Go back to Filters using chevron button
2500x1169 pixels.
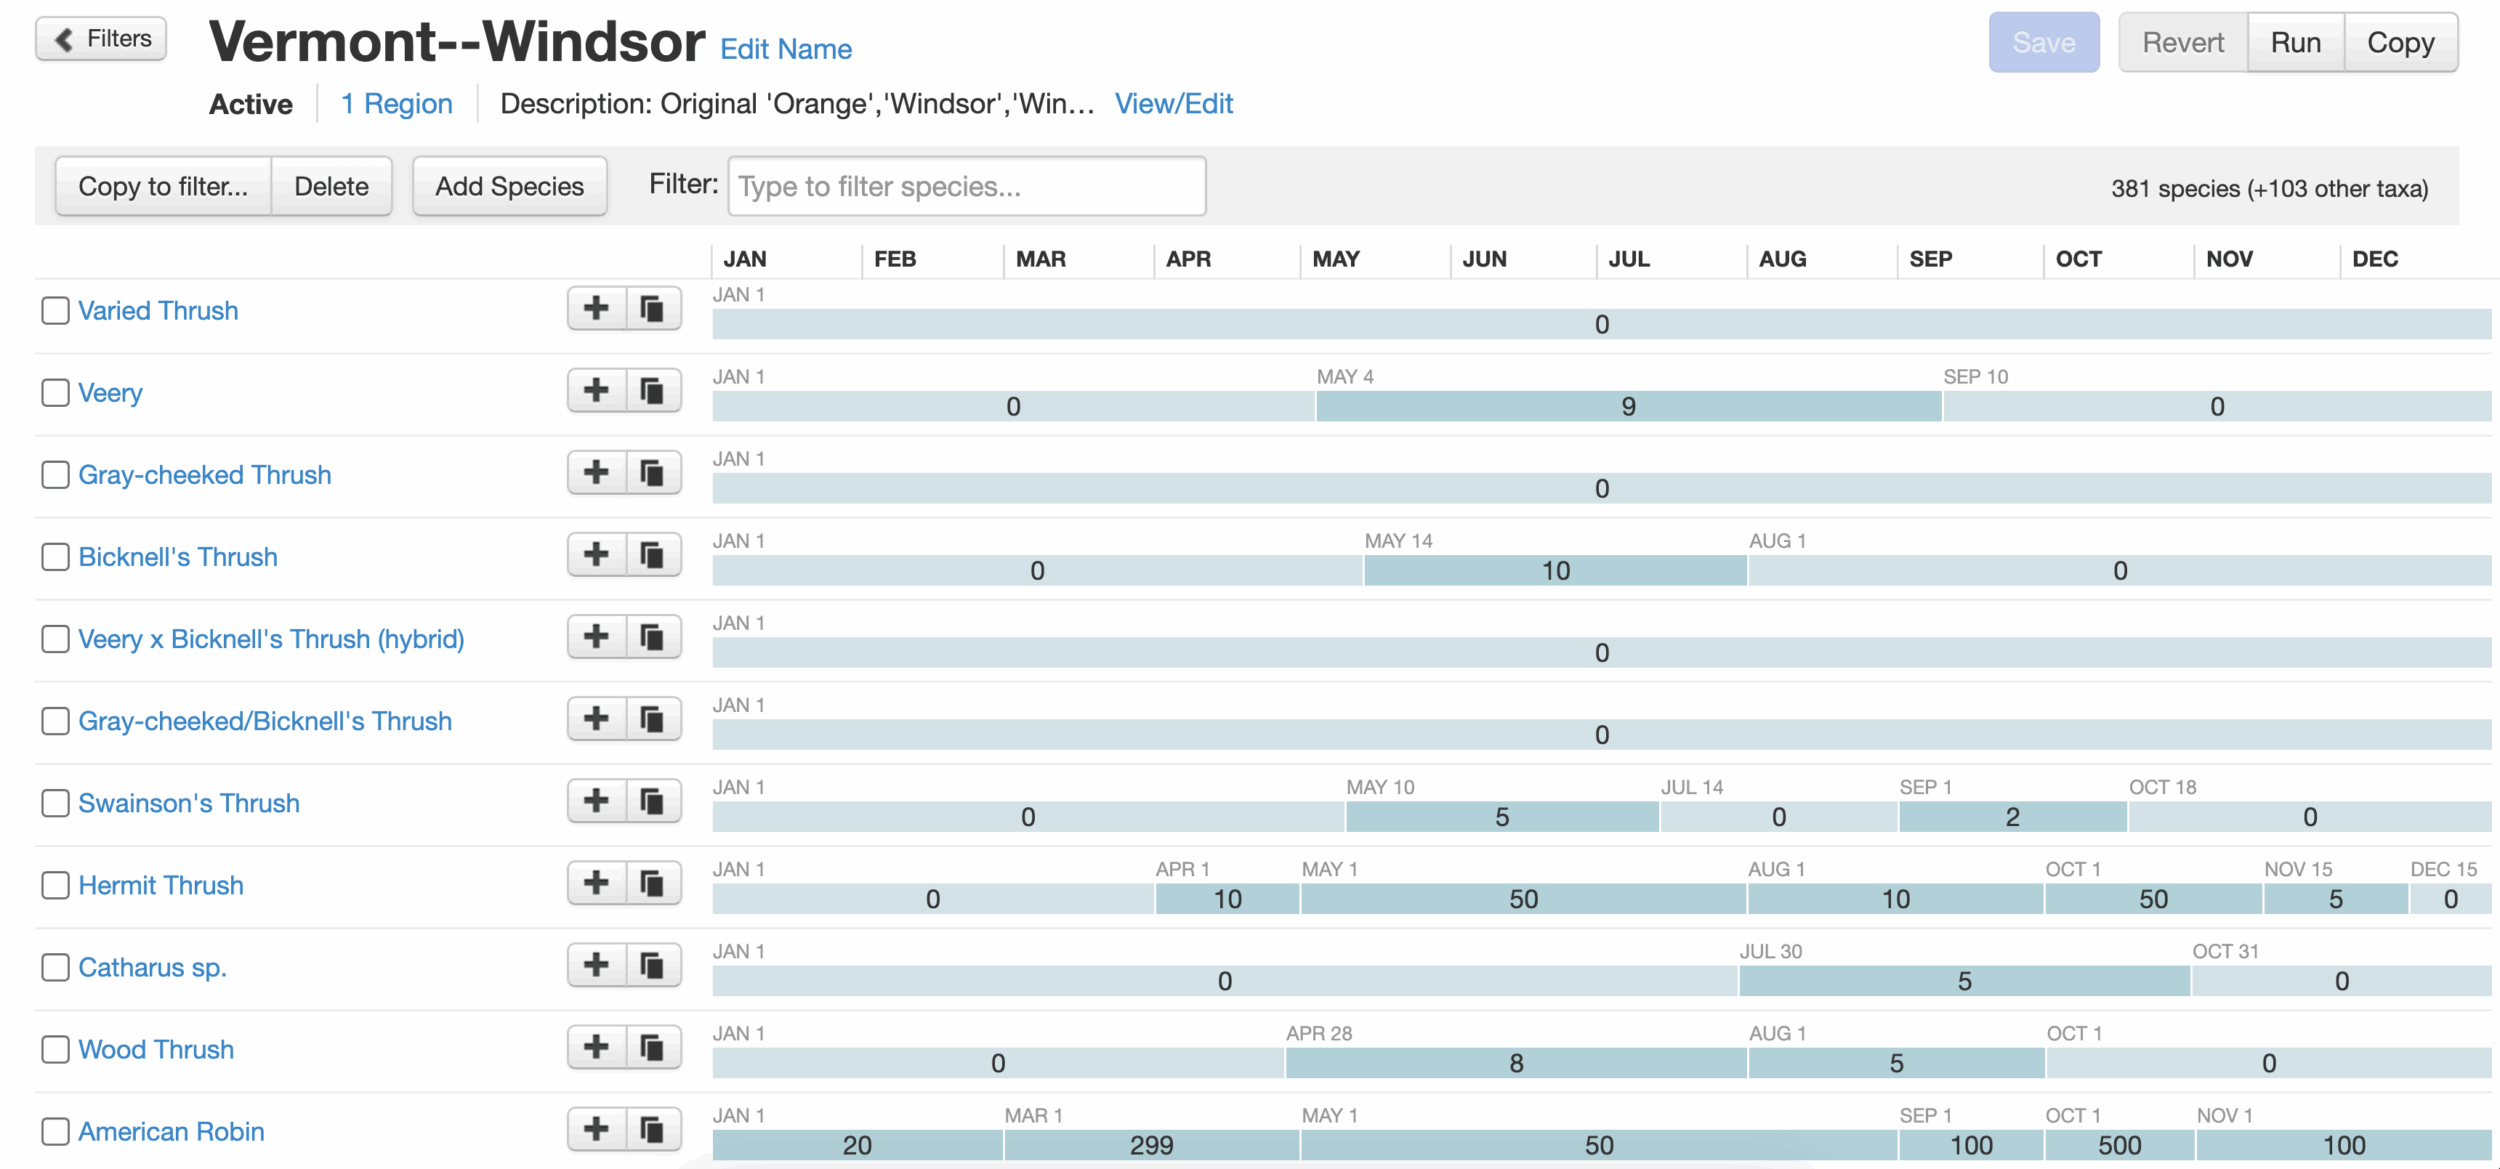click(101, 39)
